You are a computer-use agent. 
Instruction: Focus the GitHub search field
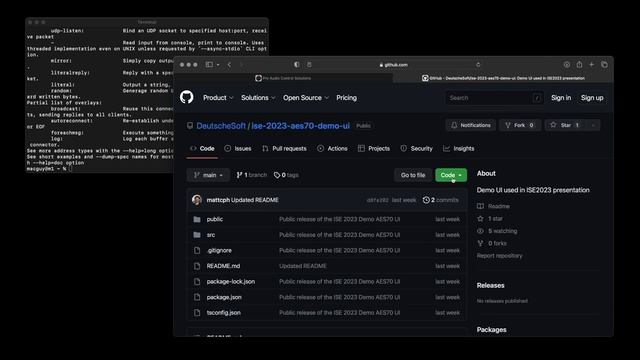pyautogui.click(x=494, y=98)
